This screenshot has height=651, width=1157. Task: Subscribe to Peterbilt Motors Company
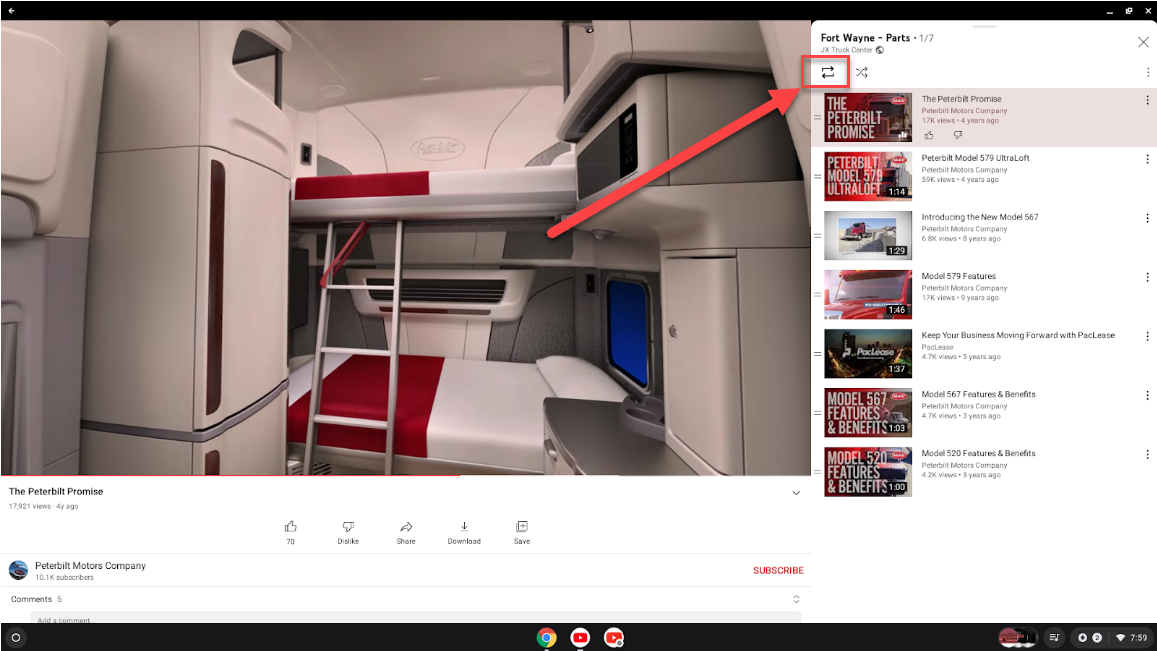(778, 571)
